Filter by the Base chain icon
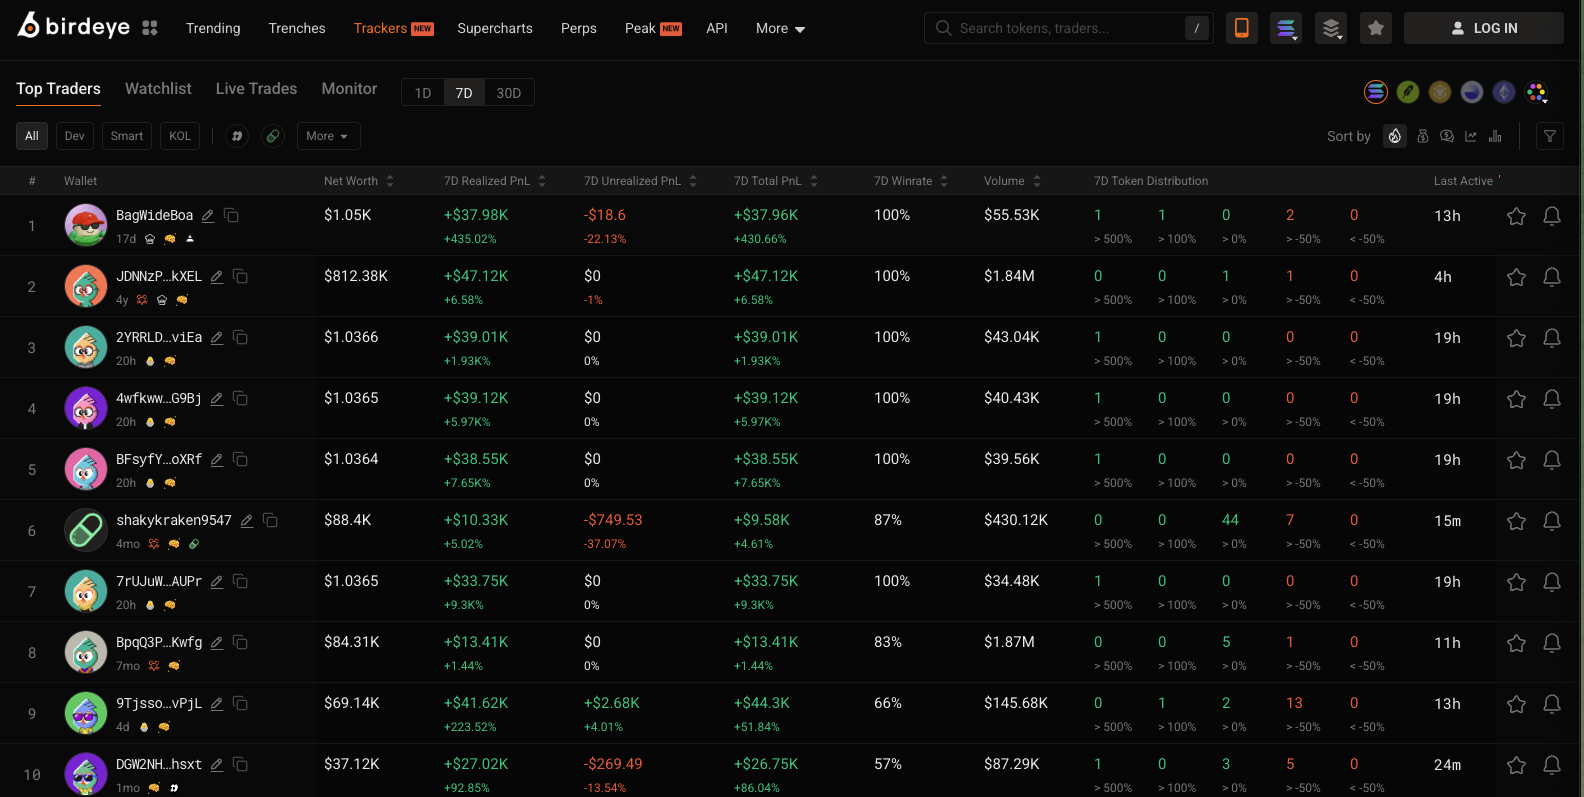The width and height of the screenshot is (1584, 797). [x=1472, y=92]
